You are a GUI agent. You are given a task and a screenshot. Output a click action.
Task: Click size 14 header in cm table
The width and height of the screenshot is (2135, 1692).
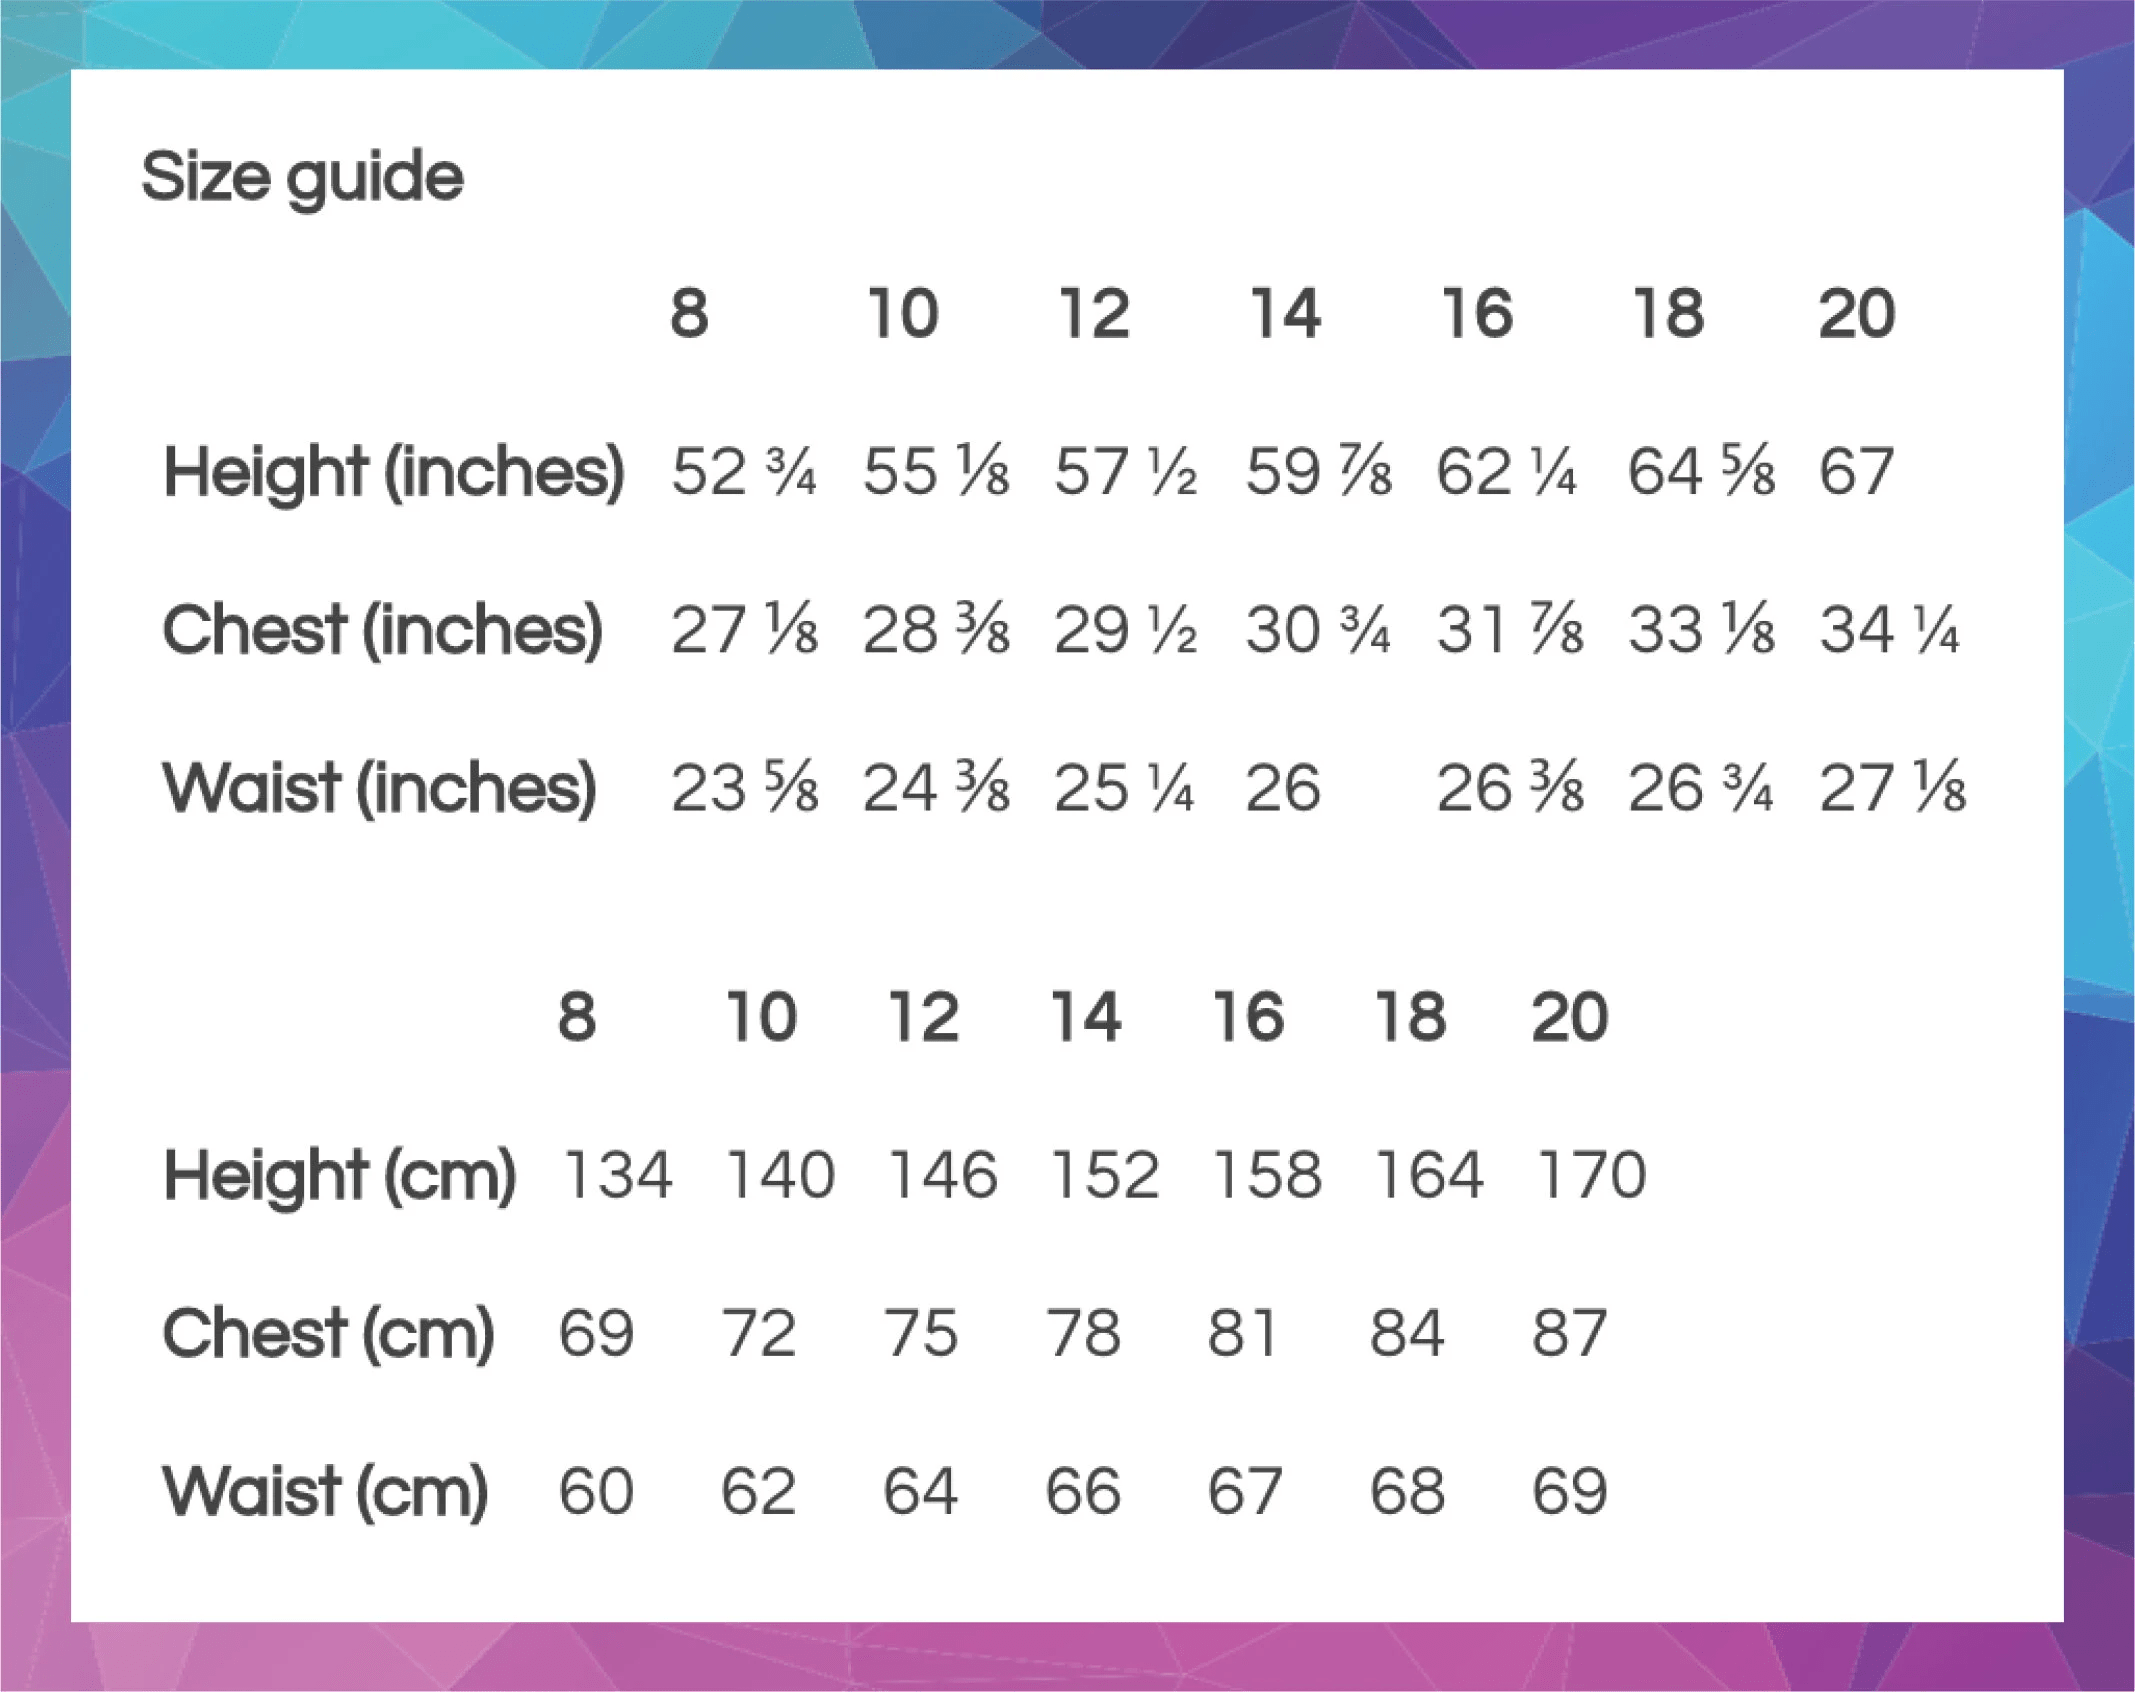(1085, 1017)
